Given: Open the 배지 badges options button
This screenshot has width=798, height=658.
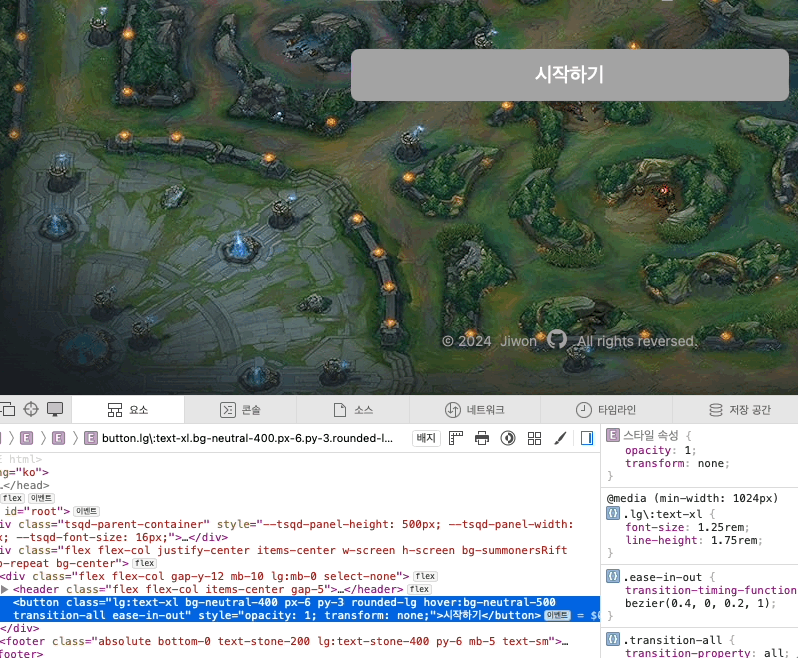Looking at the screenshot, I should point(426,438).
